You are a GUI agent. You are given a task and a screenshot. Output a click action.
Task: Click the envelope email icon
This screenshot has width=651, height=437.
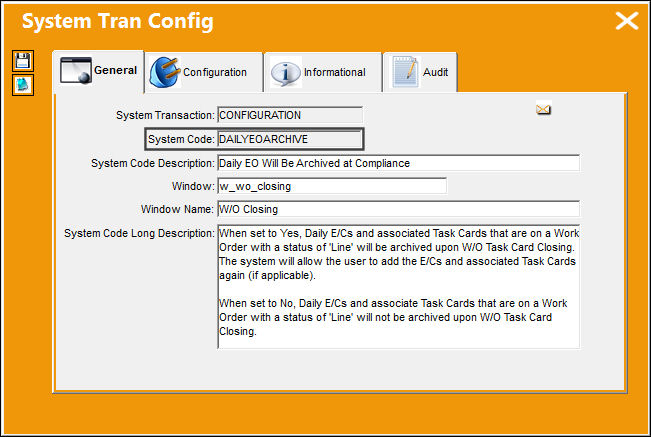[x=543, y=109]
